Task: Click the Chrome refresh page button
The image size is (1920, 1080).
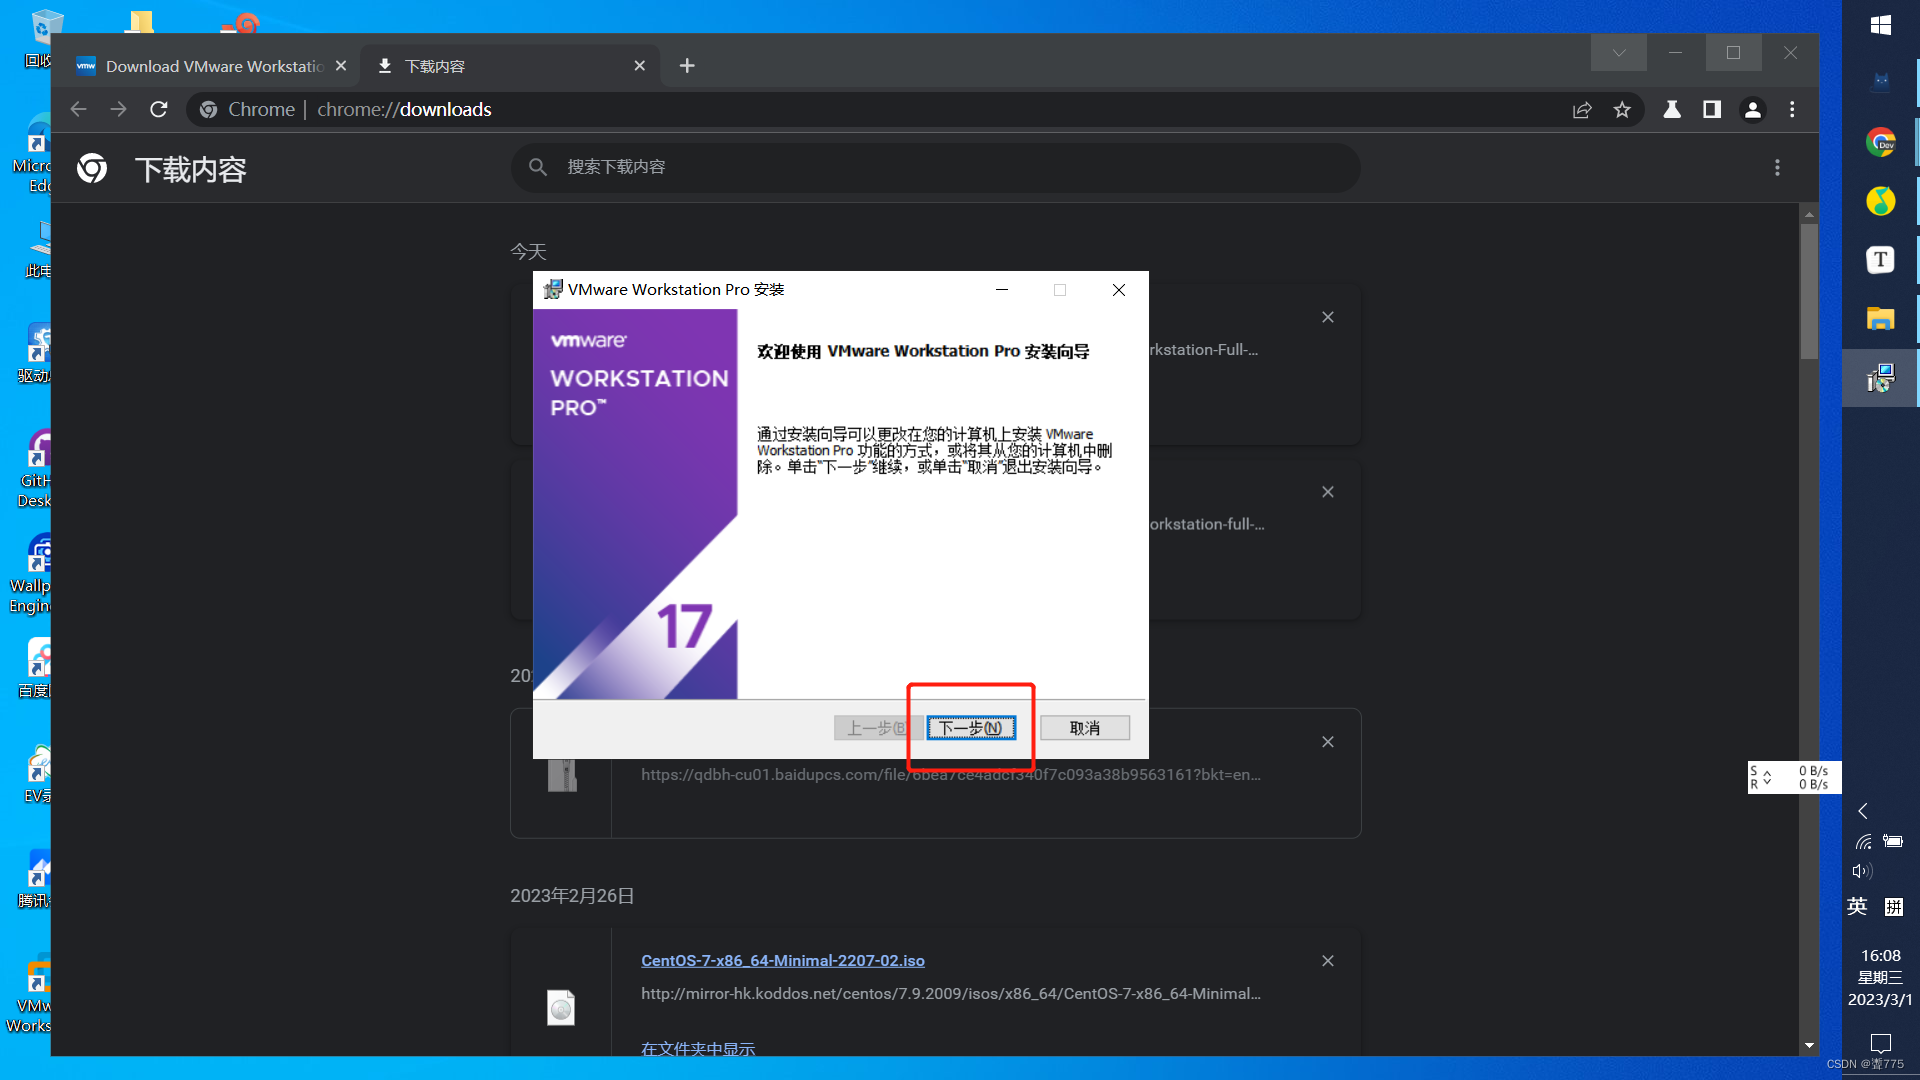Action: (x=158, y=109)
